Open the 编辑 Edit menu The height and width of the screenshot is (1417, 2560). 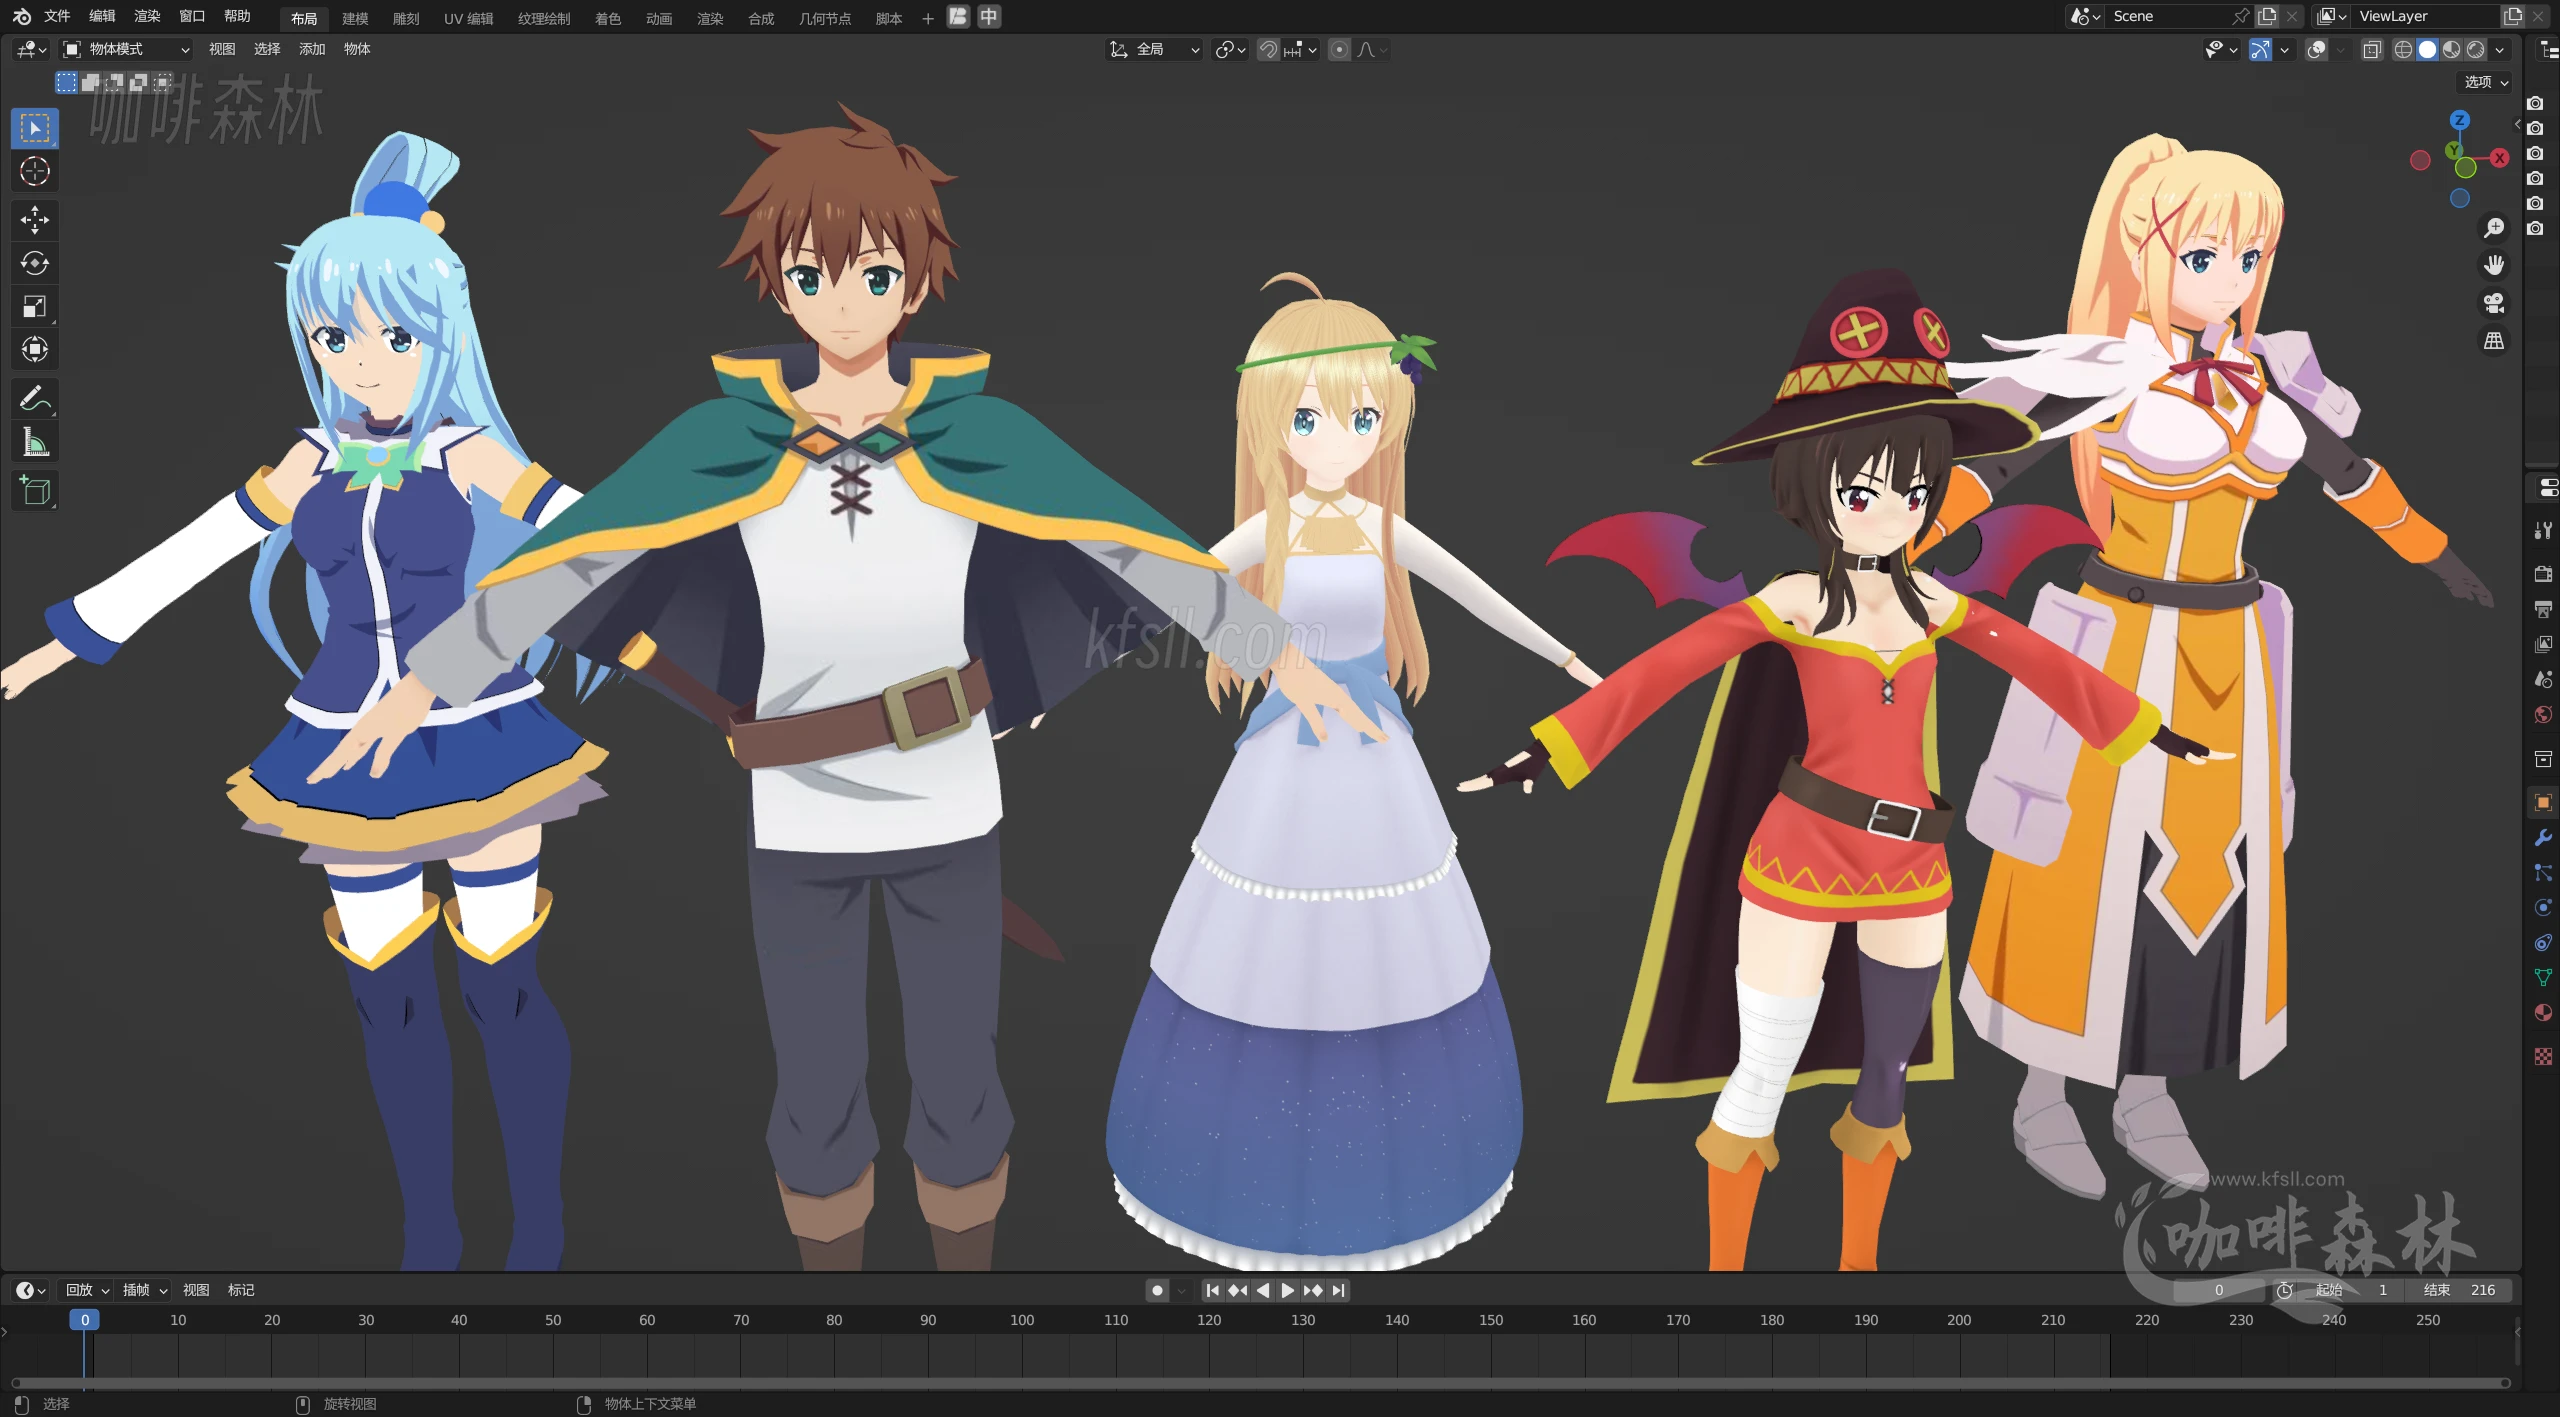[x=102, y=16]
